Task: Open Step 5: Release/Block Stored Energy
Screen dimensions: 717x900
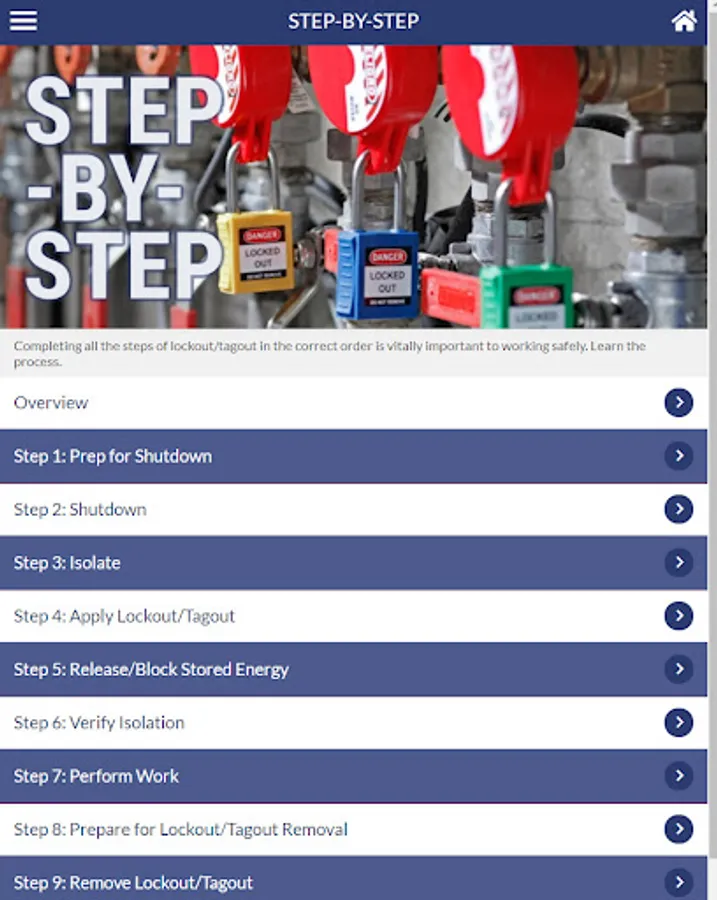Action: pyautogui.click(x=354, y=669)
